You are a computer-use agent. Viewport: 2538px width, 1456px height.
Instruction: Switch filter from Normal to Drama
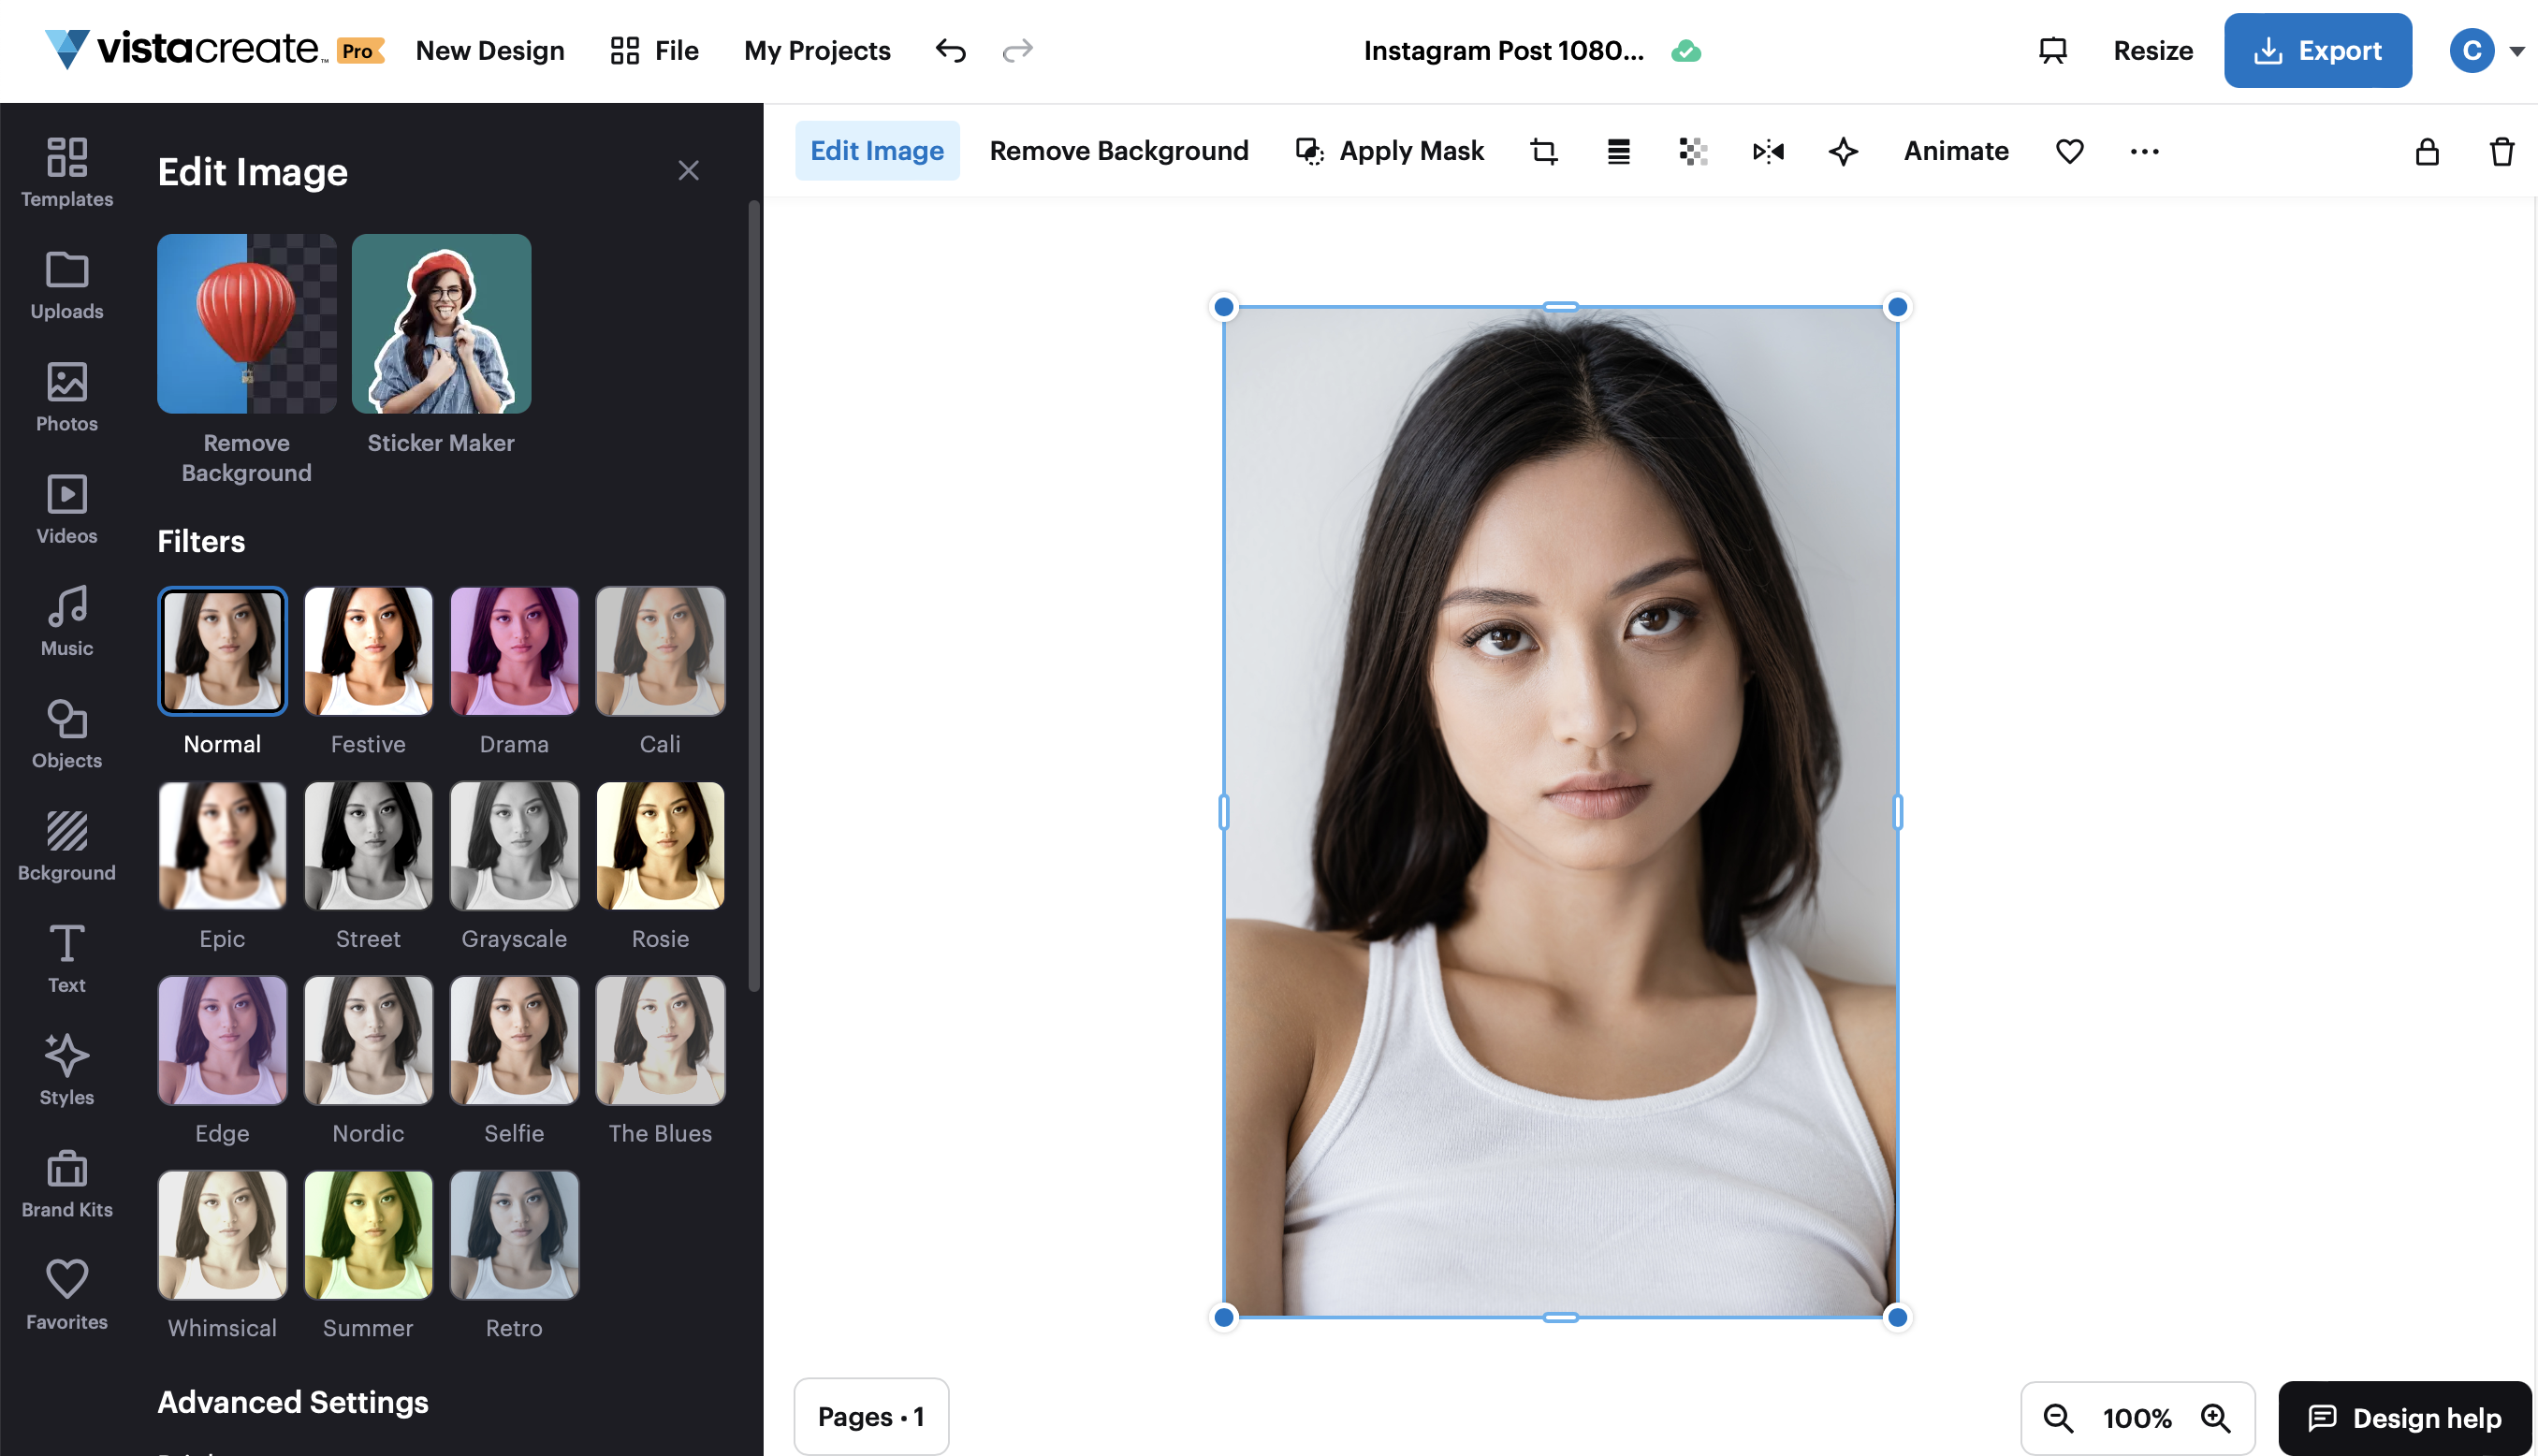coord(514,650)
